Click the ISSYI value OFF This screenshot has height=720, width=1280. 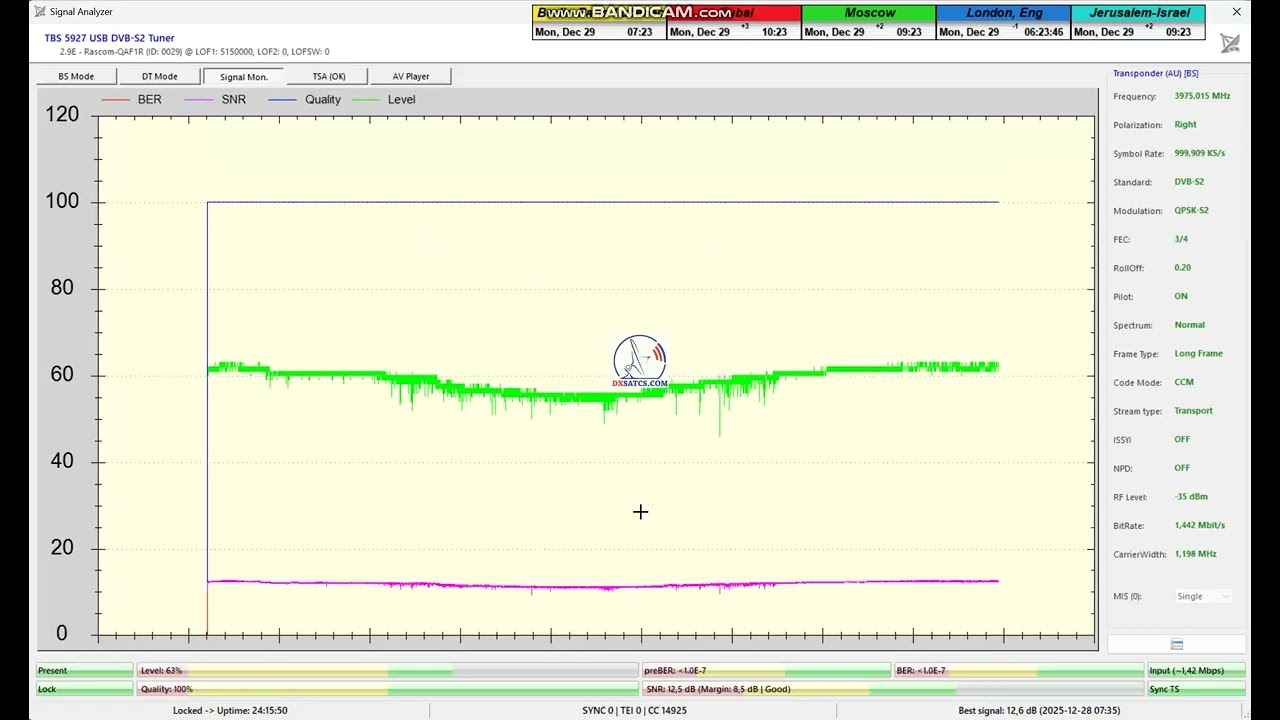tap(1182, 439)
